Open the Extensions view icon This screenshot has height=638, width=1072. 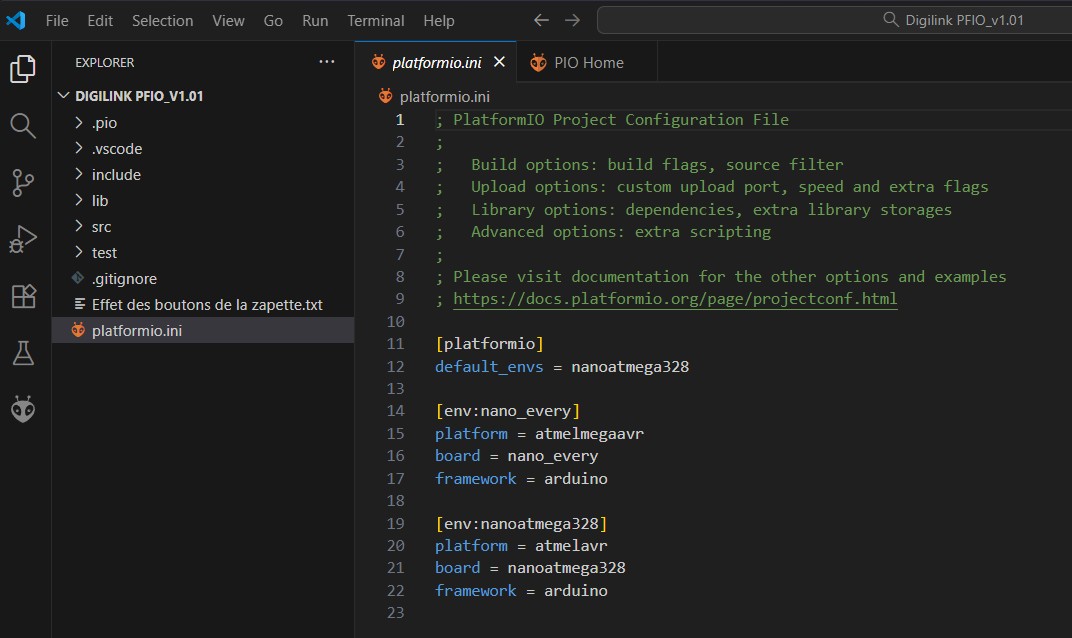(23, 297)
